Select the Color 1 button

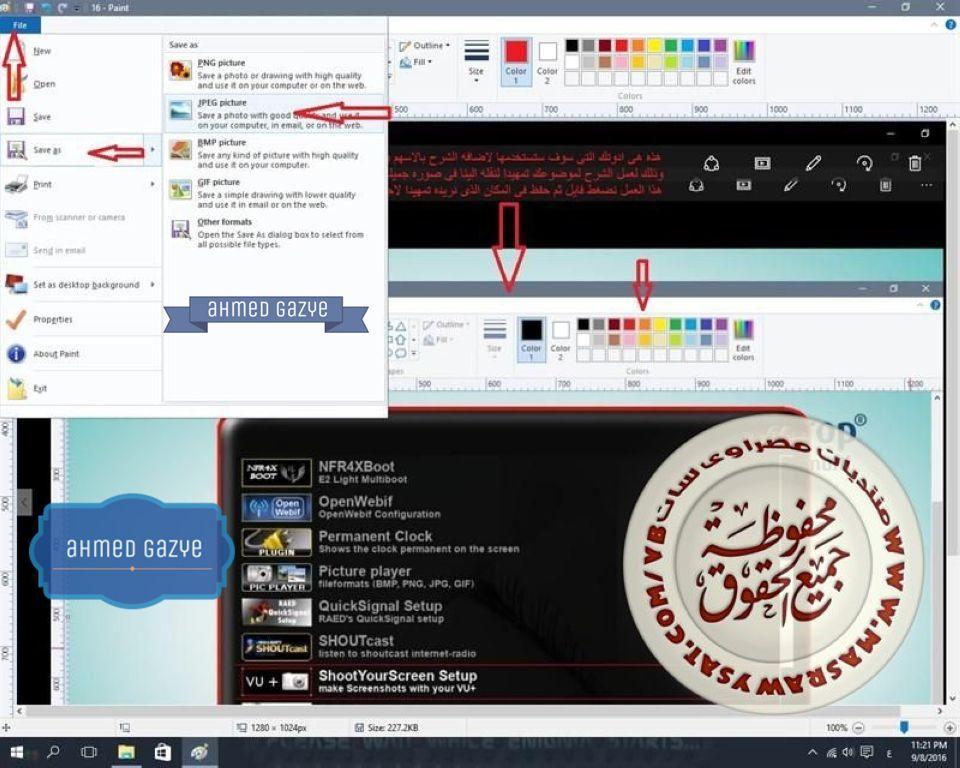tap(516, 62)
